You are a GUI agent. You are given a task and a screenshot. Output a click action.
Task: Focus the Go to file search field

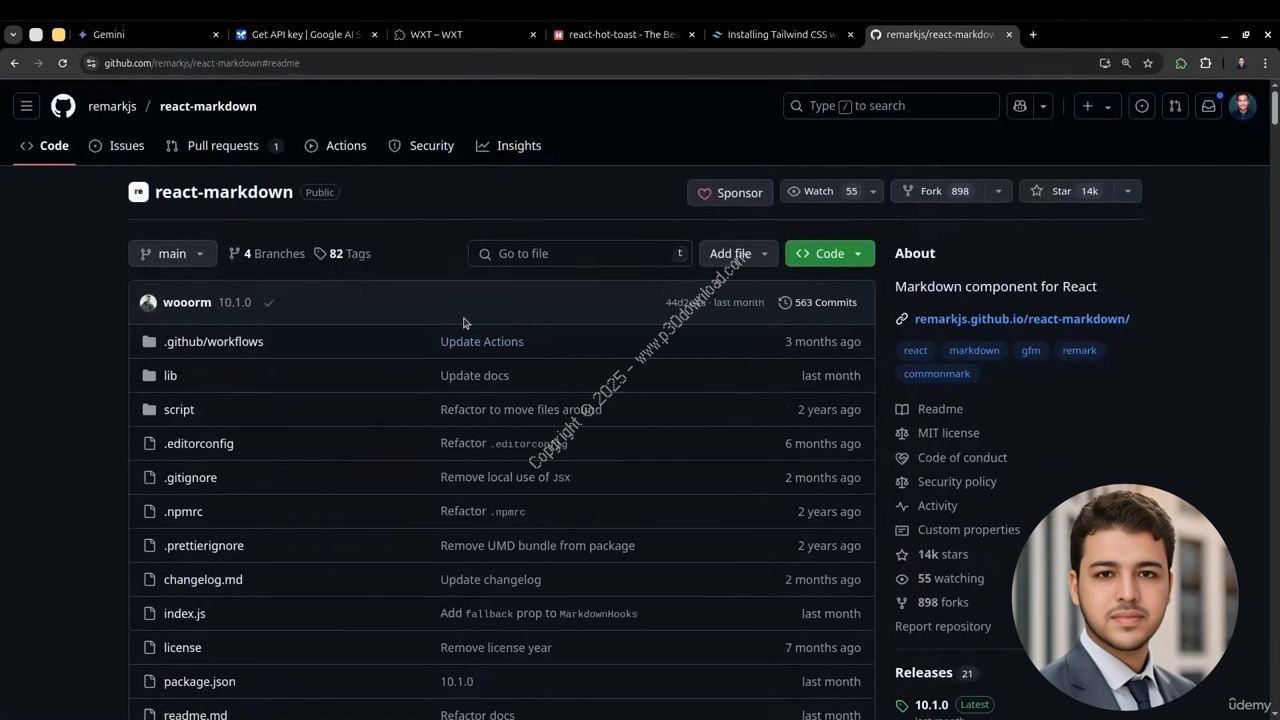tap(581, 254)
